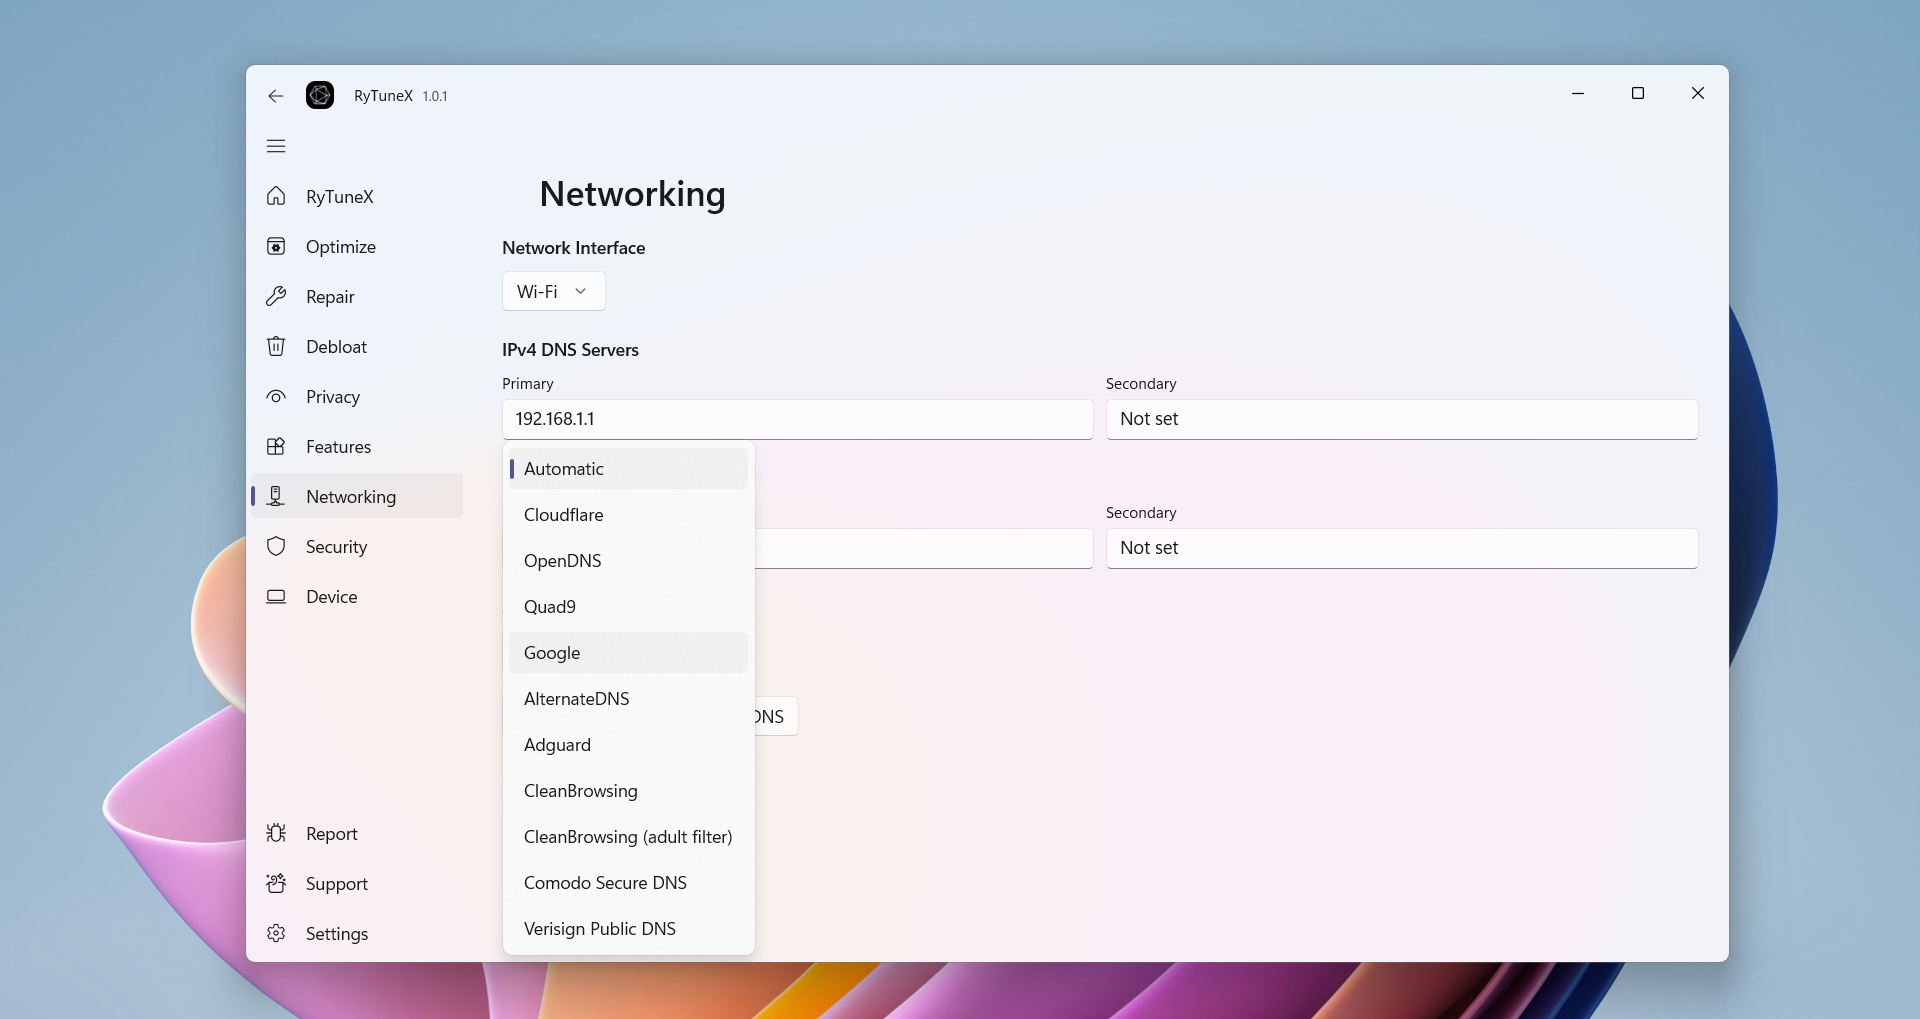Click the RyTuneX home icon
Image resolution: width=1920 pixels, height=1019 pixels.
tap(276, 196)
